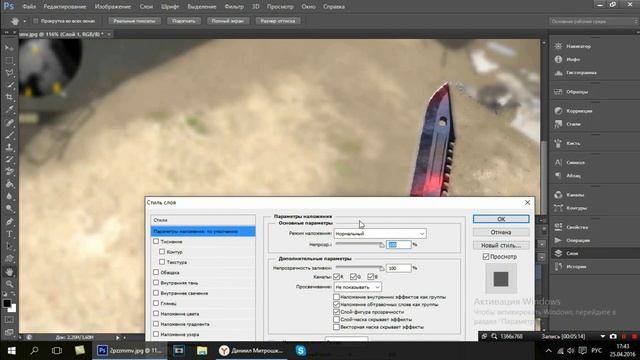The height and width of the screenshot is (360, 640).
Task: Open the Фильтр menu
Action: tap(234, 7)
